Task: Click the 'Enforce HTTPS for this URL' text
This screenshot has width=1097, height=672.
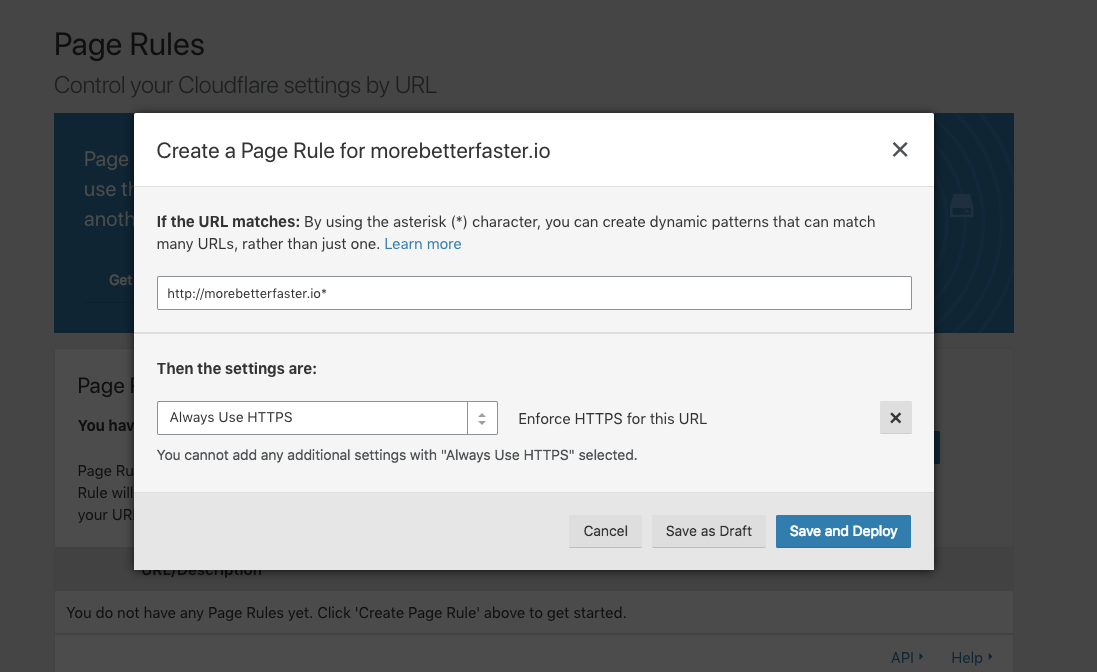Action: click(x=612, y=419)
